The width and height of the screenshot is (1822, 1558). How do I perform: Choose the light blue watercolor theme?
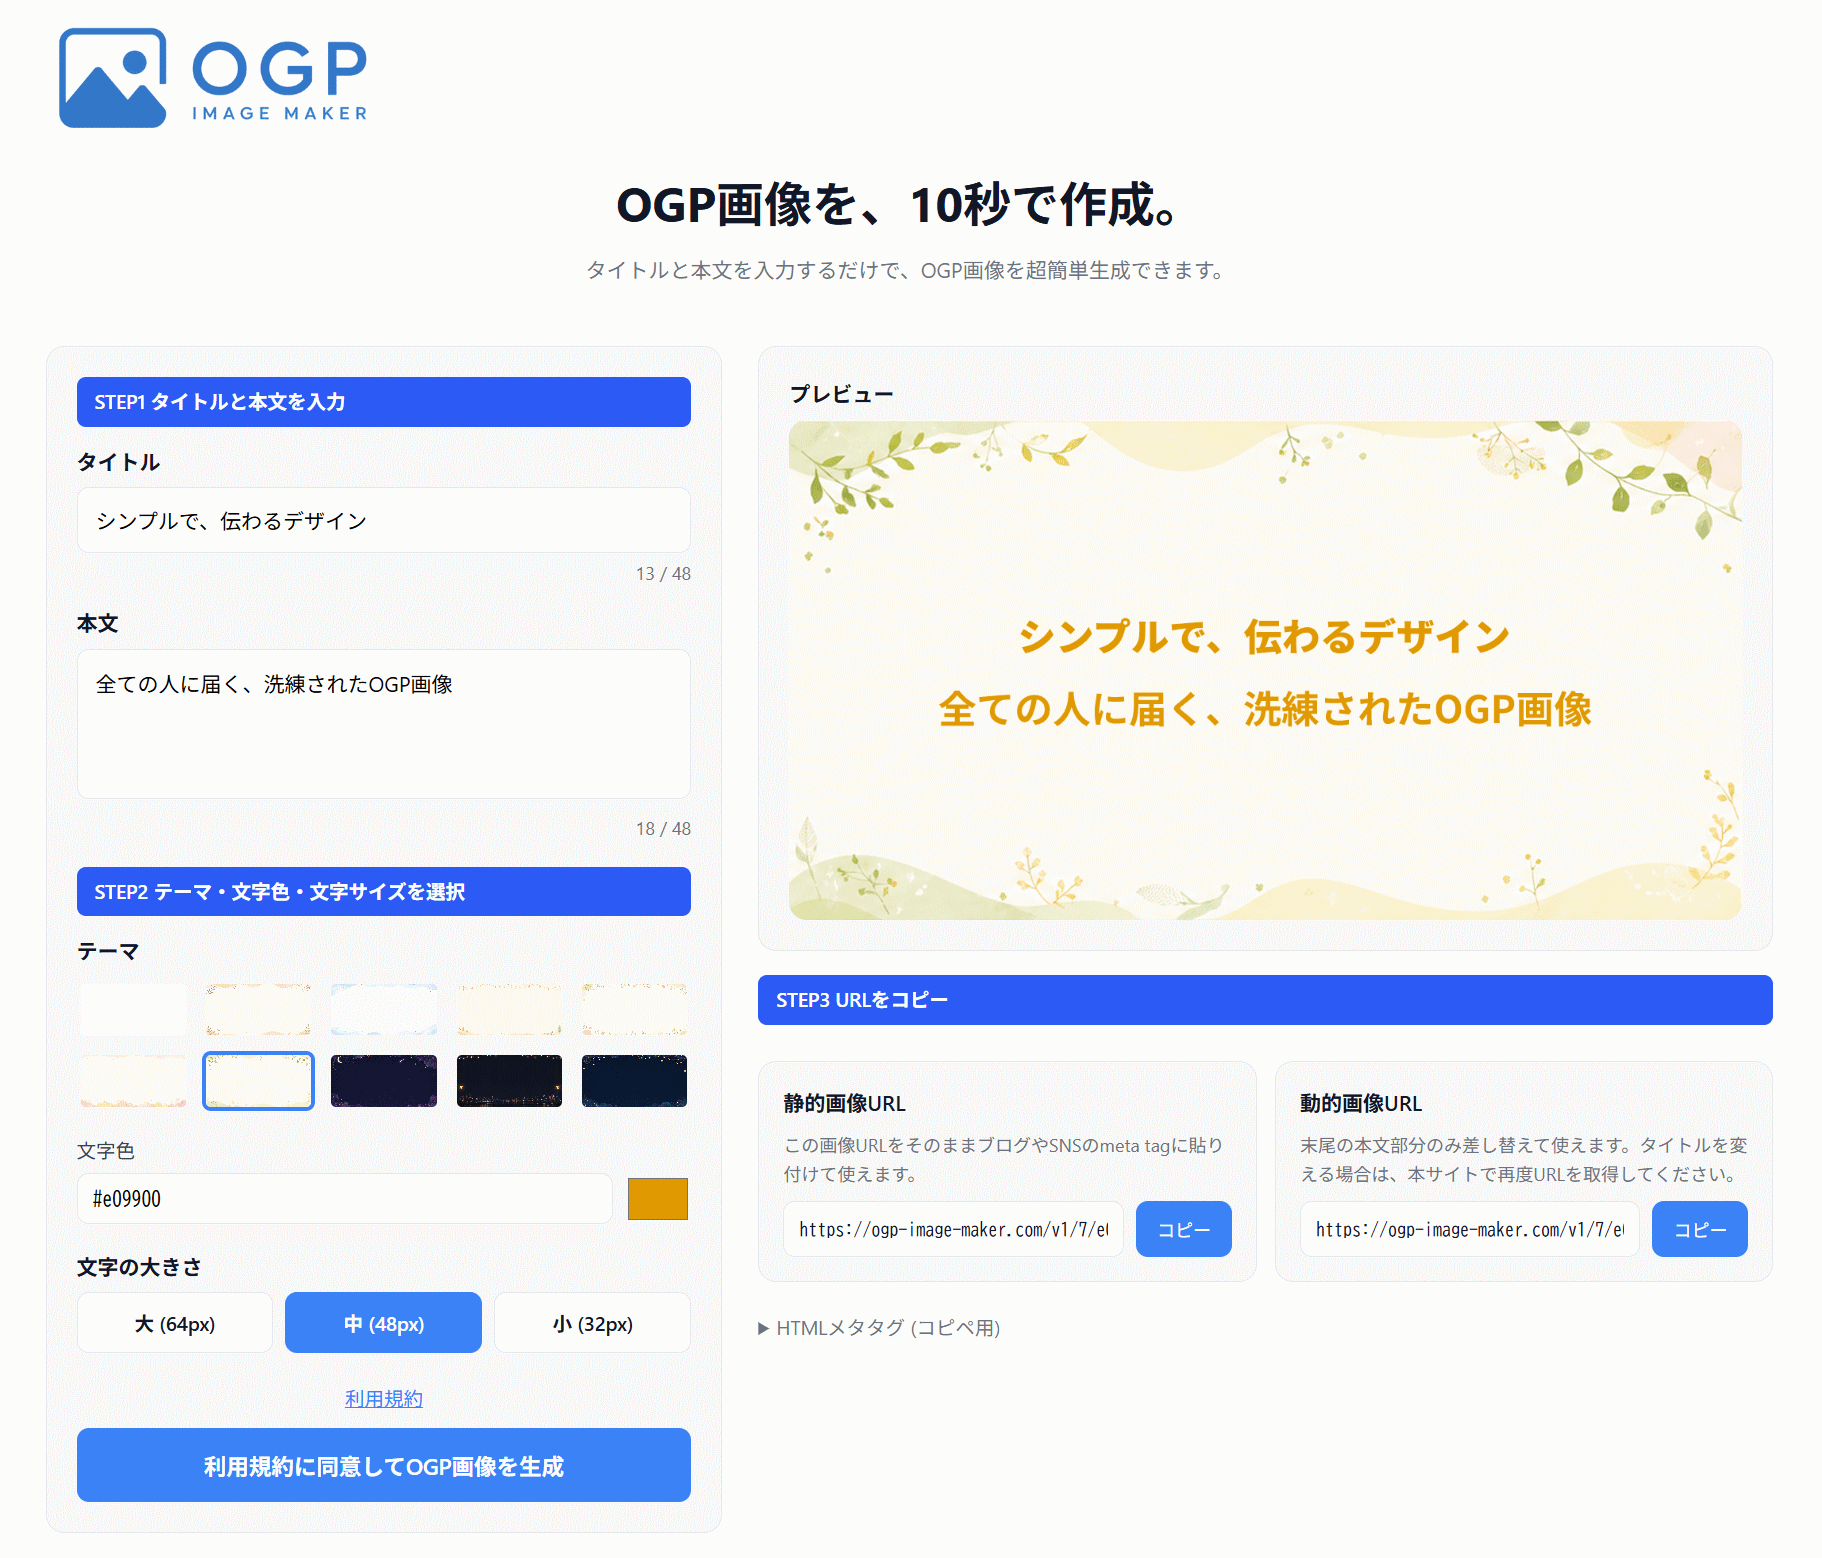(x=384, y=1009)
